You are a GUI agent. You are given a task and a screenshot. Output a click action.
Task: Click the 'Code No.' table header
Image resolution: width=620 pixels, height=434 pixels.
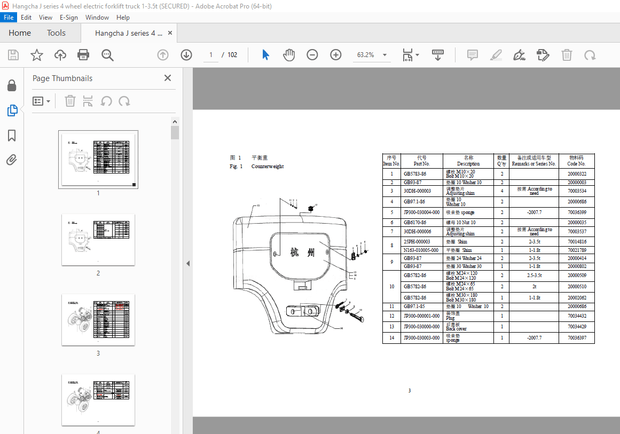point(576,164)
